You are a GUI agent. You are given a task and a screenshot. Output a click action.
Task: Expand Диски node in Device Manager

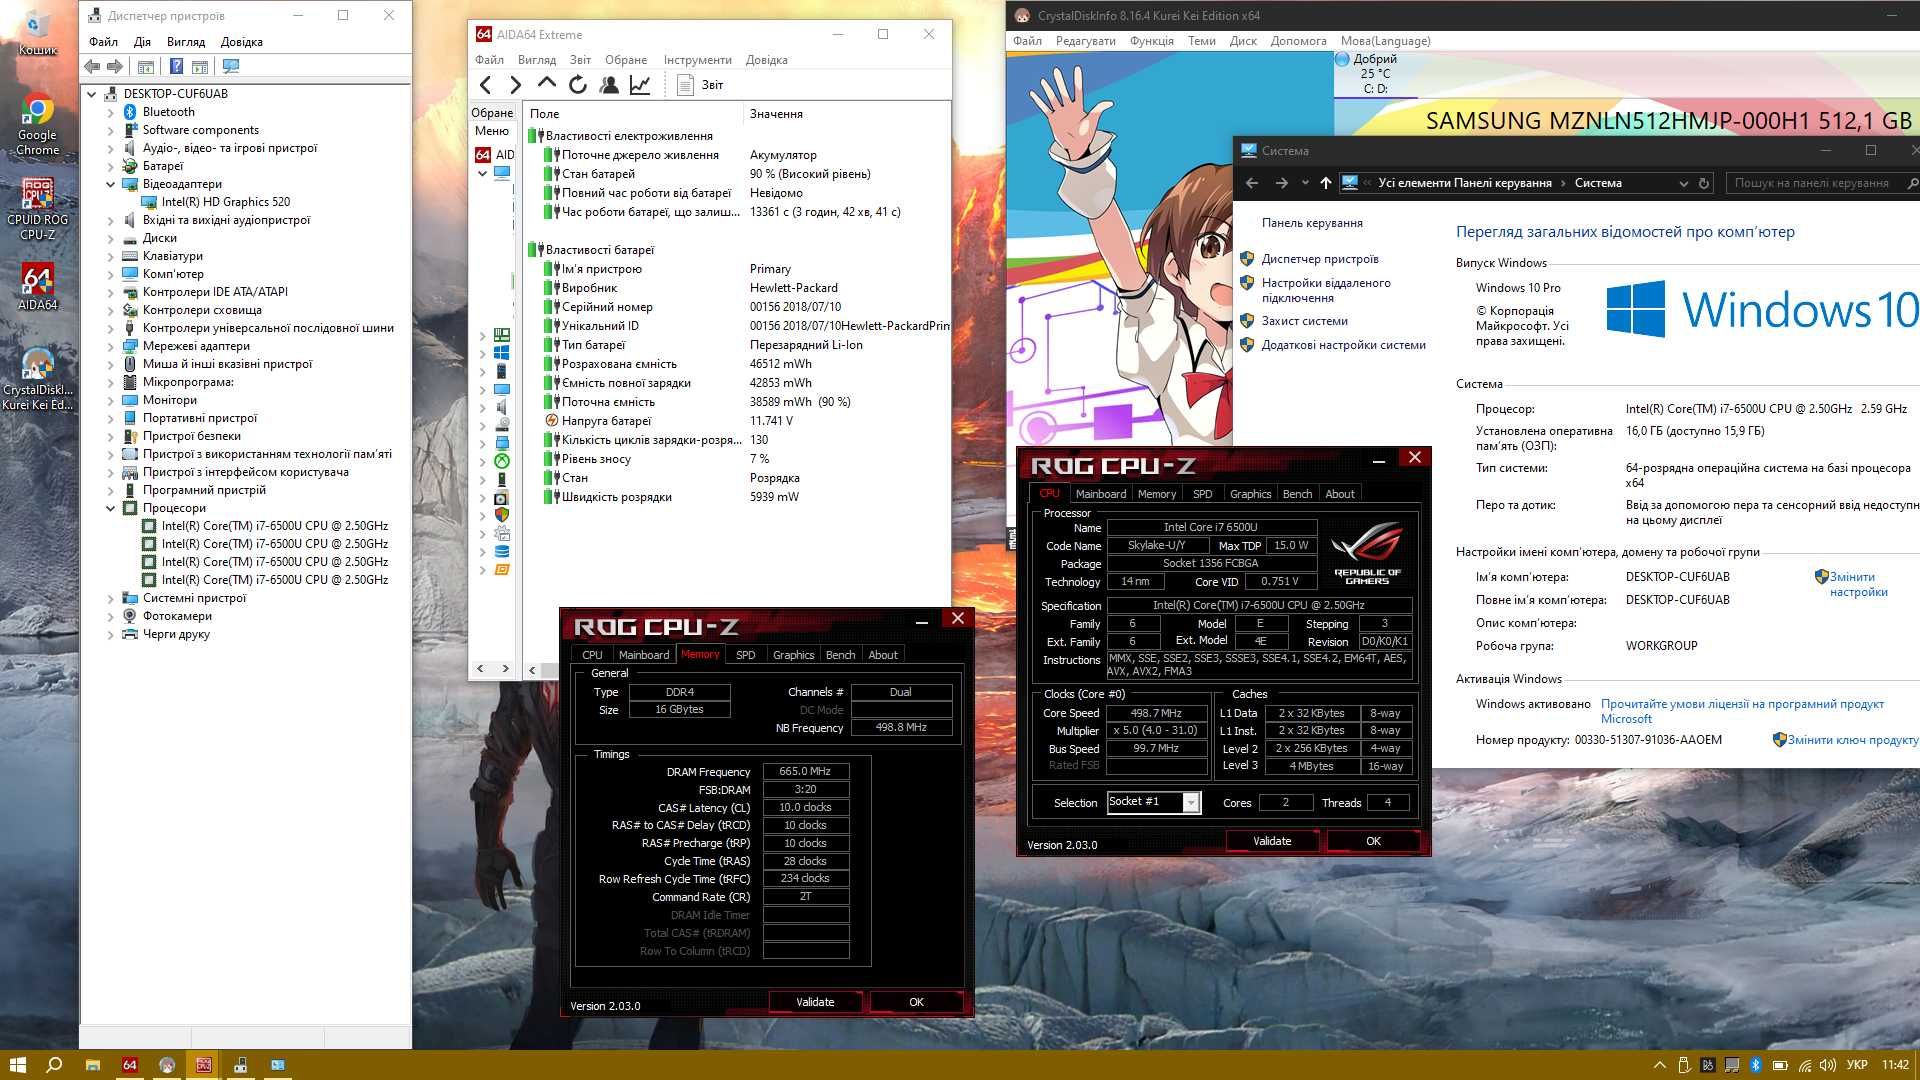111,238
